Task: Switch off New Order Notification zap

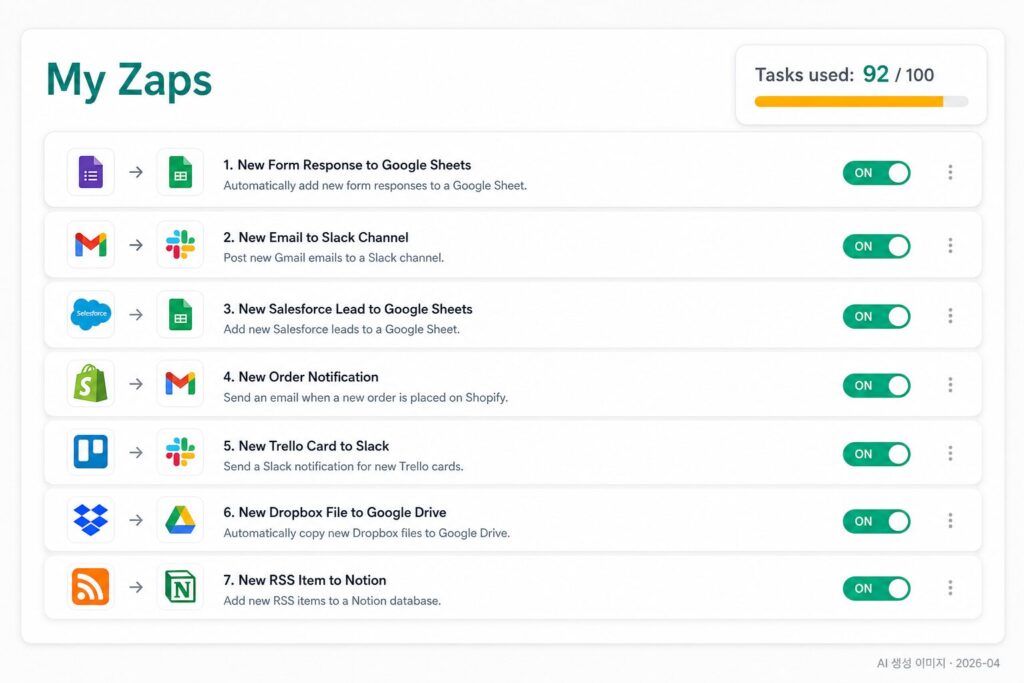Action: 876,385
